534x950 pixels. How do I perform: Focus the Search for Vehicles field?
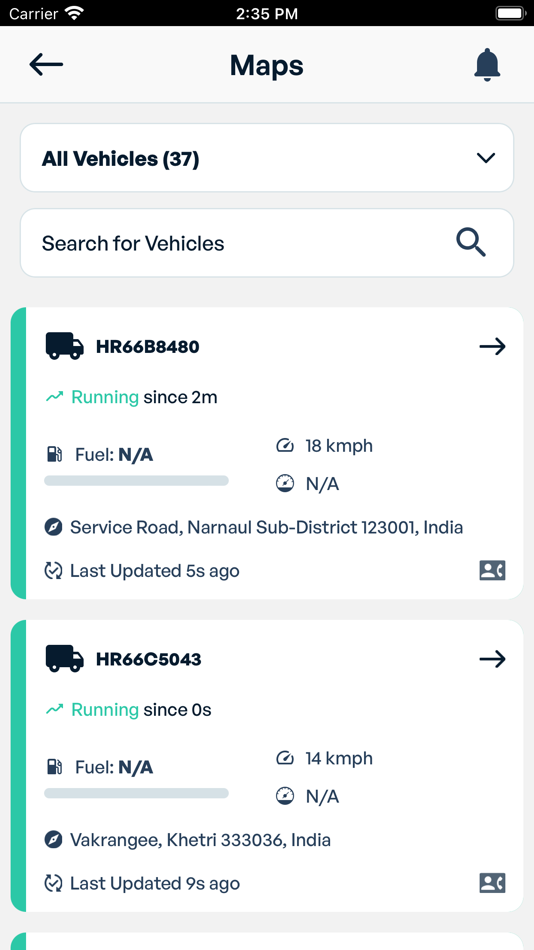[x=267, y=243]
